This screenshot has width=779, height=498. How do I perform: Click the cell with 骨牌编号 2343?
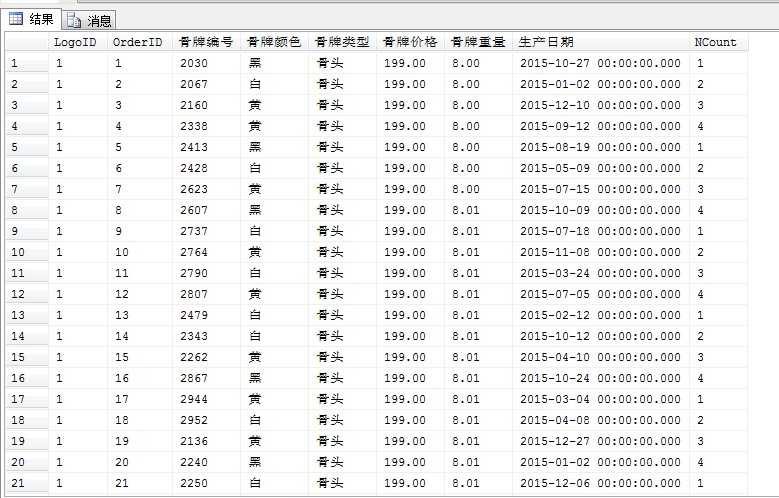[207, 336]
